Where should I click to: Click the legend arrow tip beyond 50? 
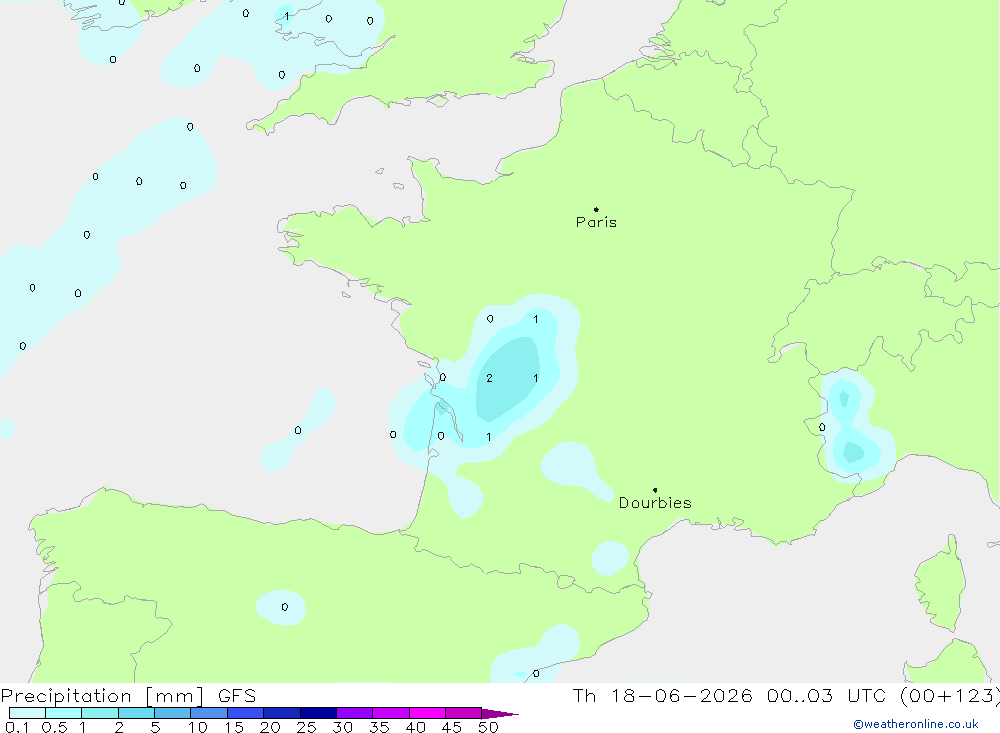coord(500,714)
